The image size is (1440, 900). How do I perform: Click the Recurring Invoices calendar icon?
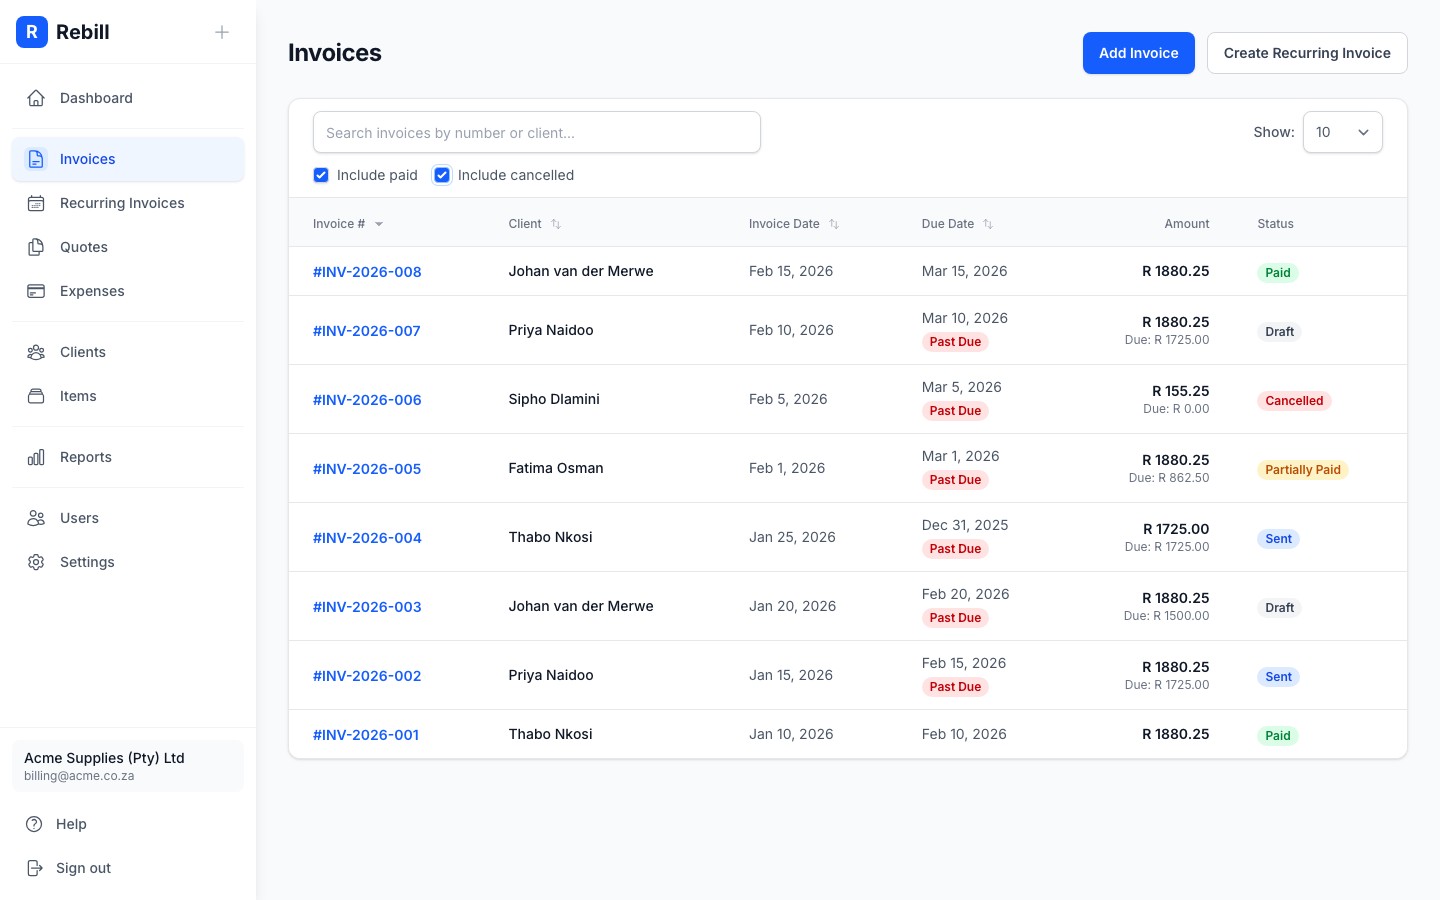pyautogui.click(x=36, y=203)
